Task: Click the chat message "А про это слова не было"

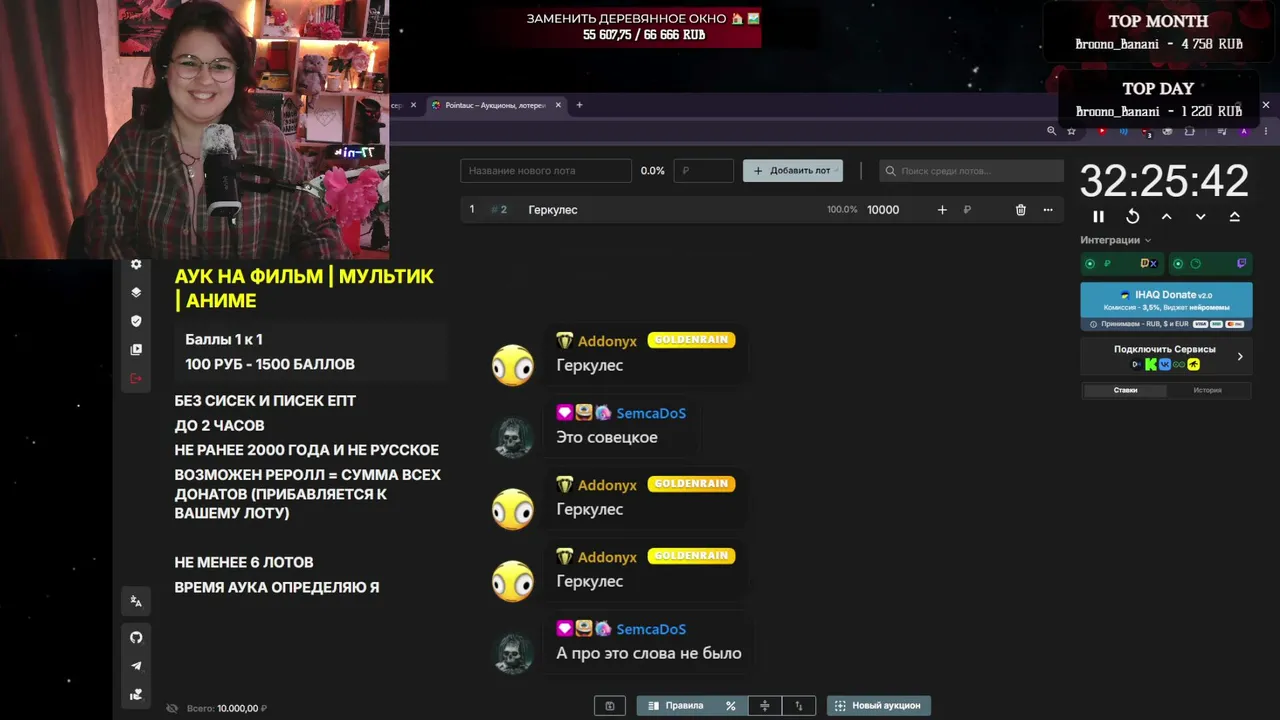Action: point(649,653)
